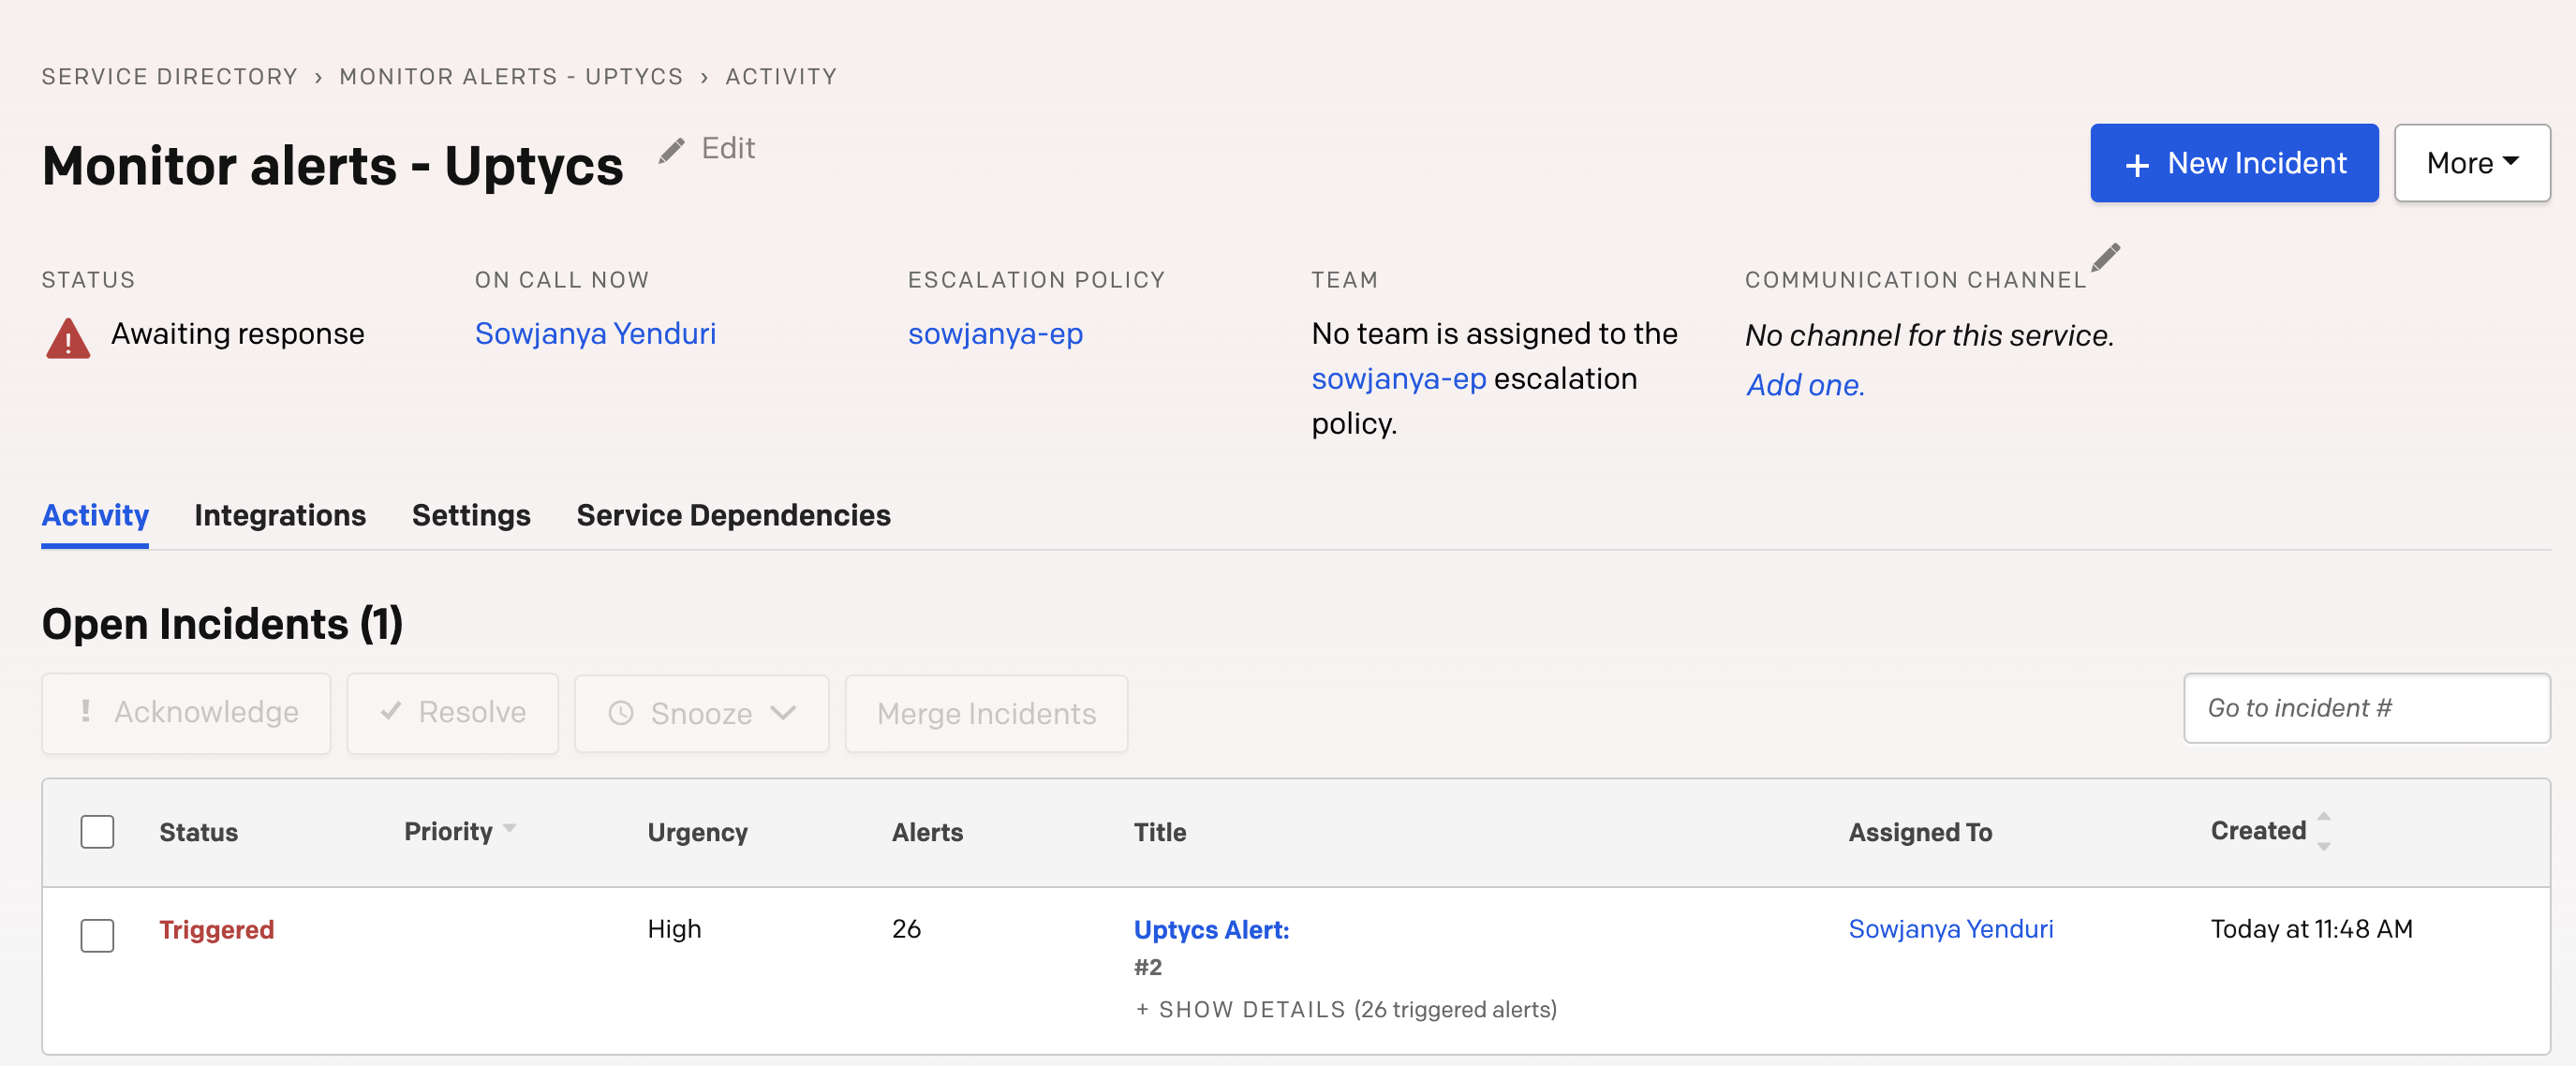Check the checkbox beside the Triggered incident
Screen dimensions: 2576x1066
[97, 937]
